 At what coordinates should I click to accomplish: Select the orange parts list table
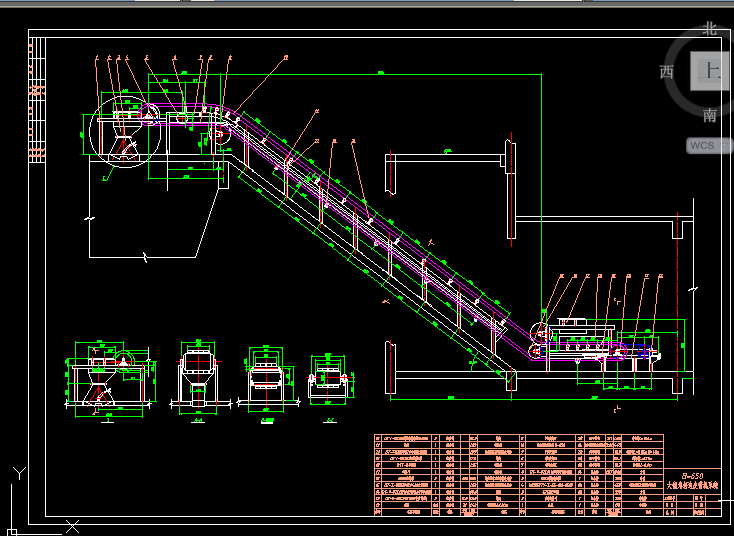click(519, 475)
